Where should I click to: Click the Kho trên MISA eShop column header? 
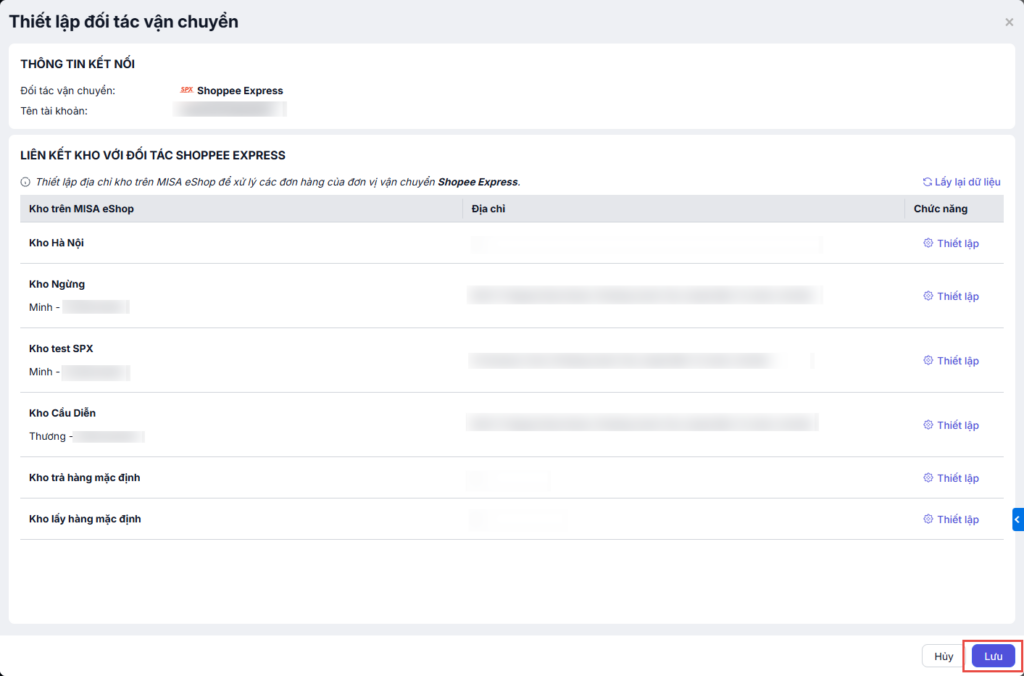coord(81,209)
